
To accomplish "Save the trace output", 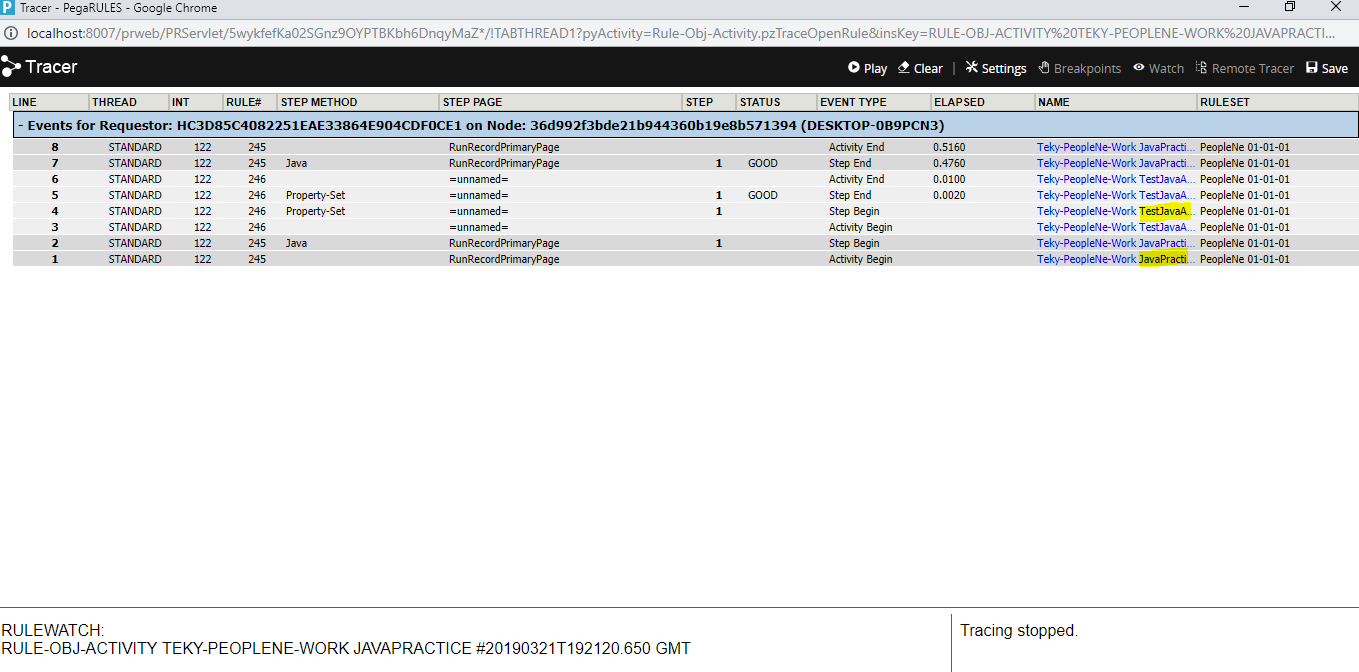I will (x=1326, y=68).
